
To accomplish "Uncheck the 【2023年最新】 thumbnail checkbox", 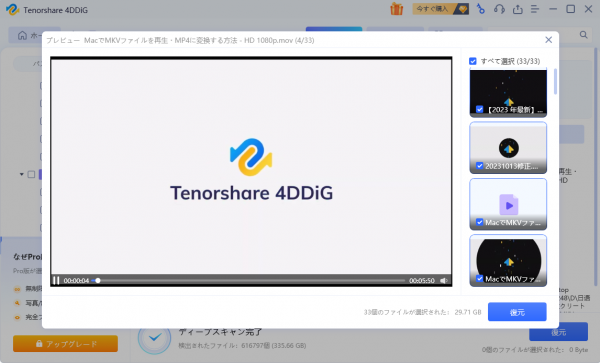I will (479, 109).
